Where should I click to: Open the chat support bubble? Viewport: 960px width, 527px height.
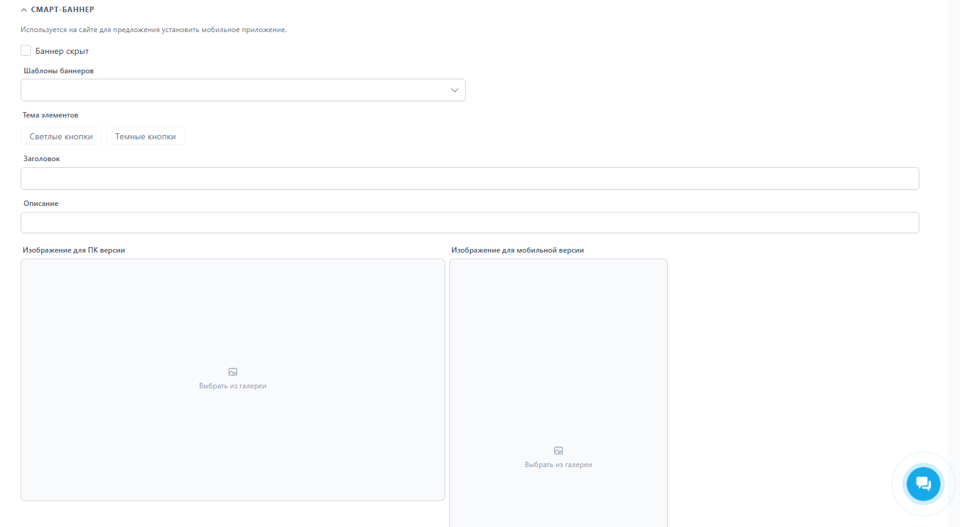tap(923, 484)
